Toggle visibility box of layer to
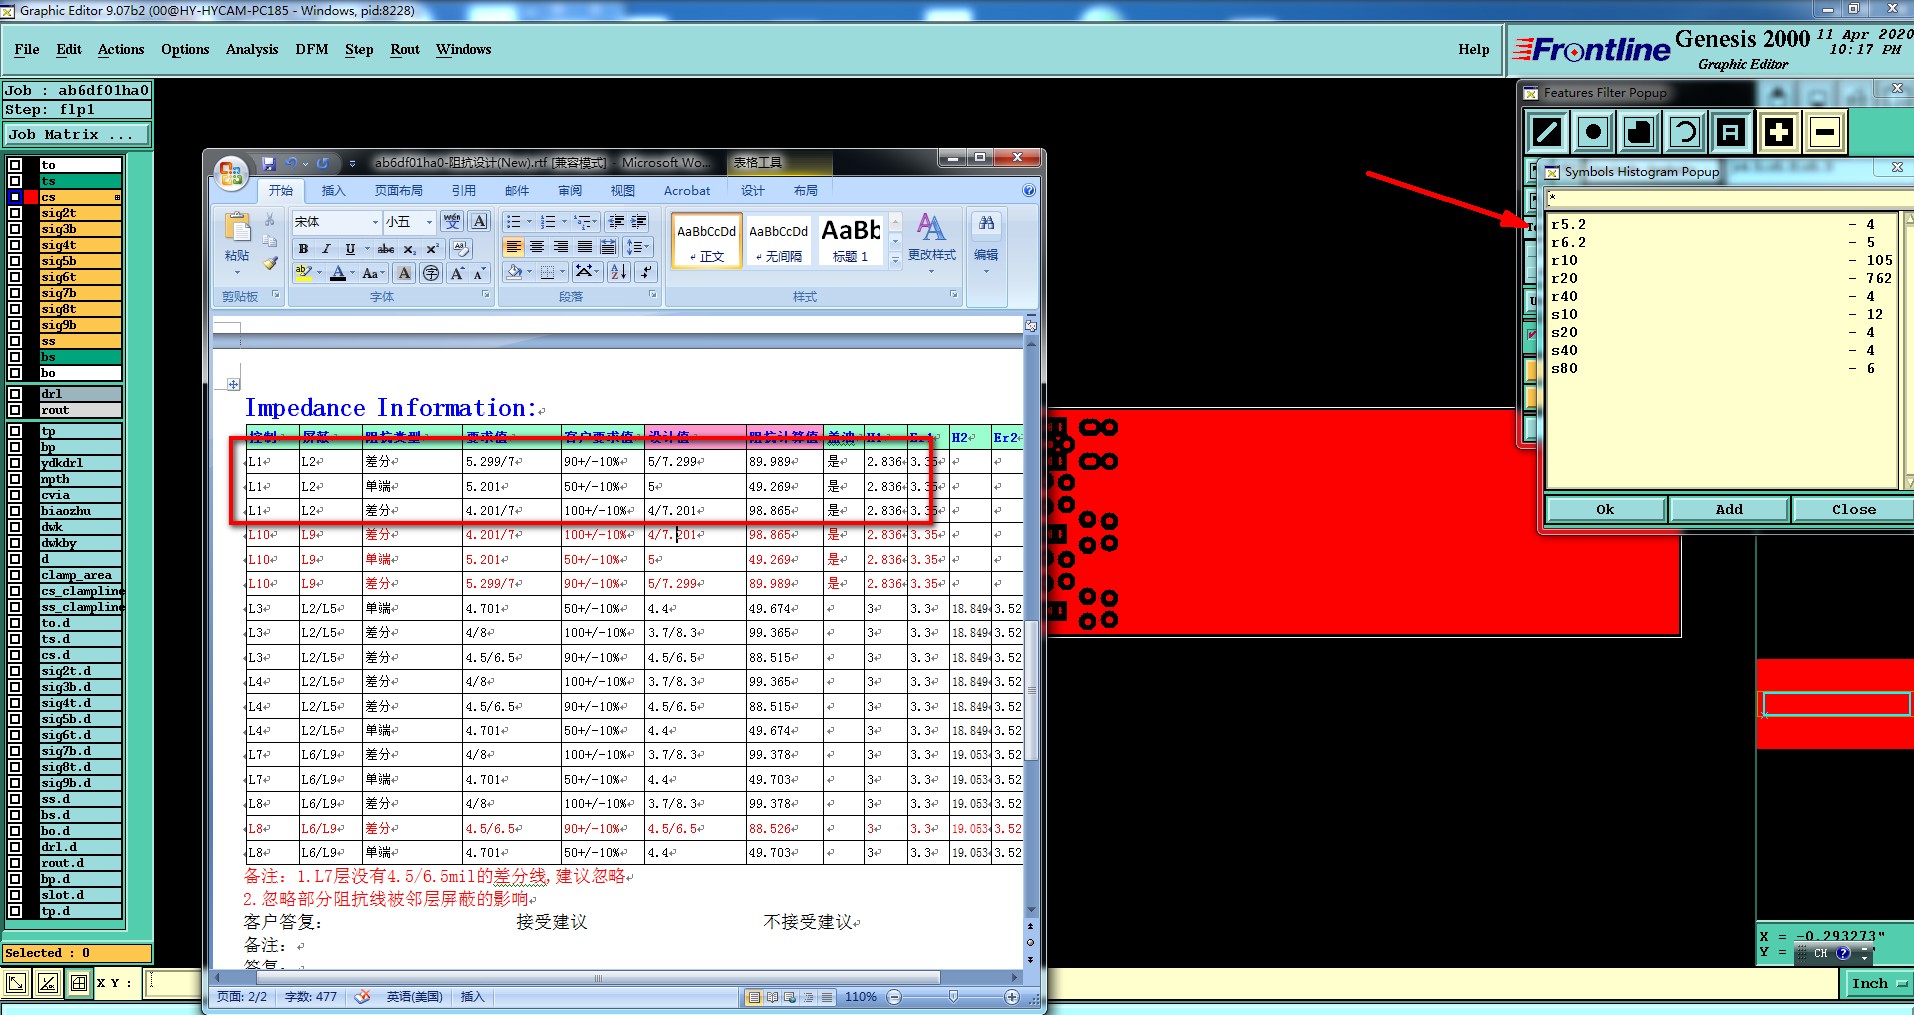 (x=15, y=165)
